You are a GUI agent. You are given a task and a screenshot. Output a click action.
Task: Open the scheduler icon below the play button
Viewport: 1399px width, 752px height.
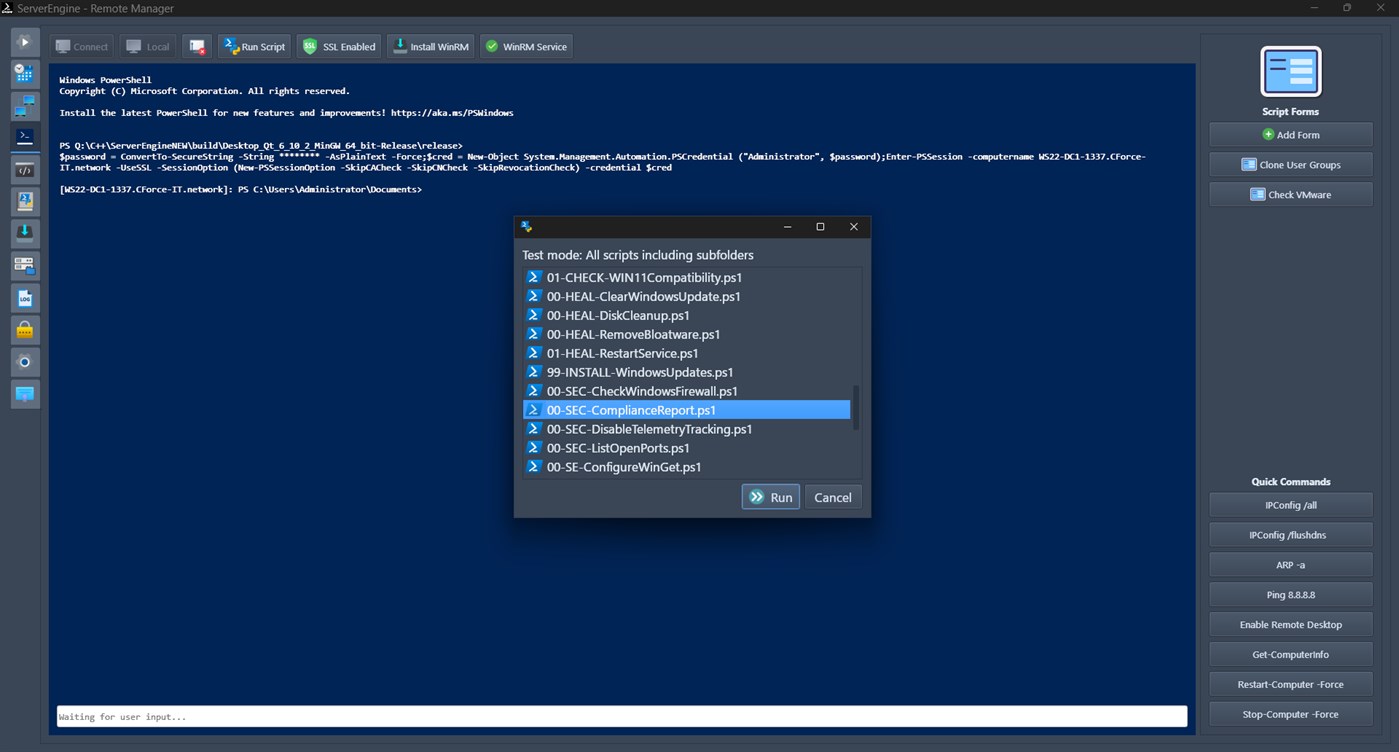[x=24, y=73]
